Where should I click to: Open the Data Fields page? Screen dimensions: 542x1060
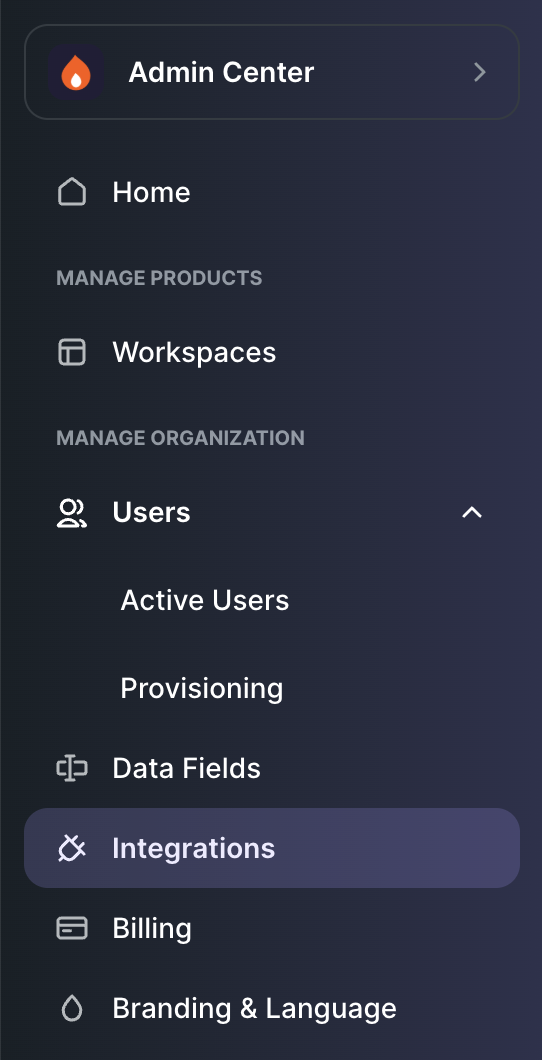click(187, 769)
